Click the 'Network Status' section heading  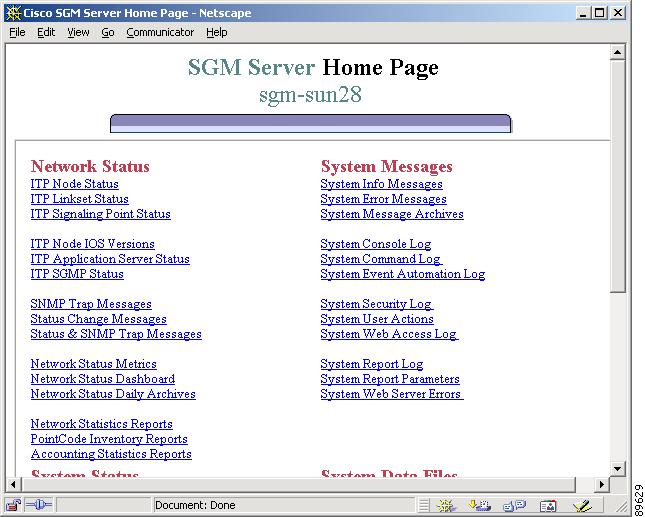90,166
